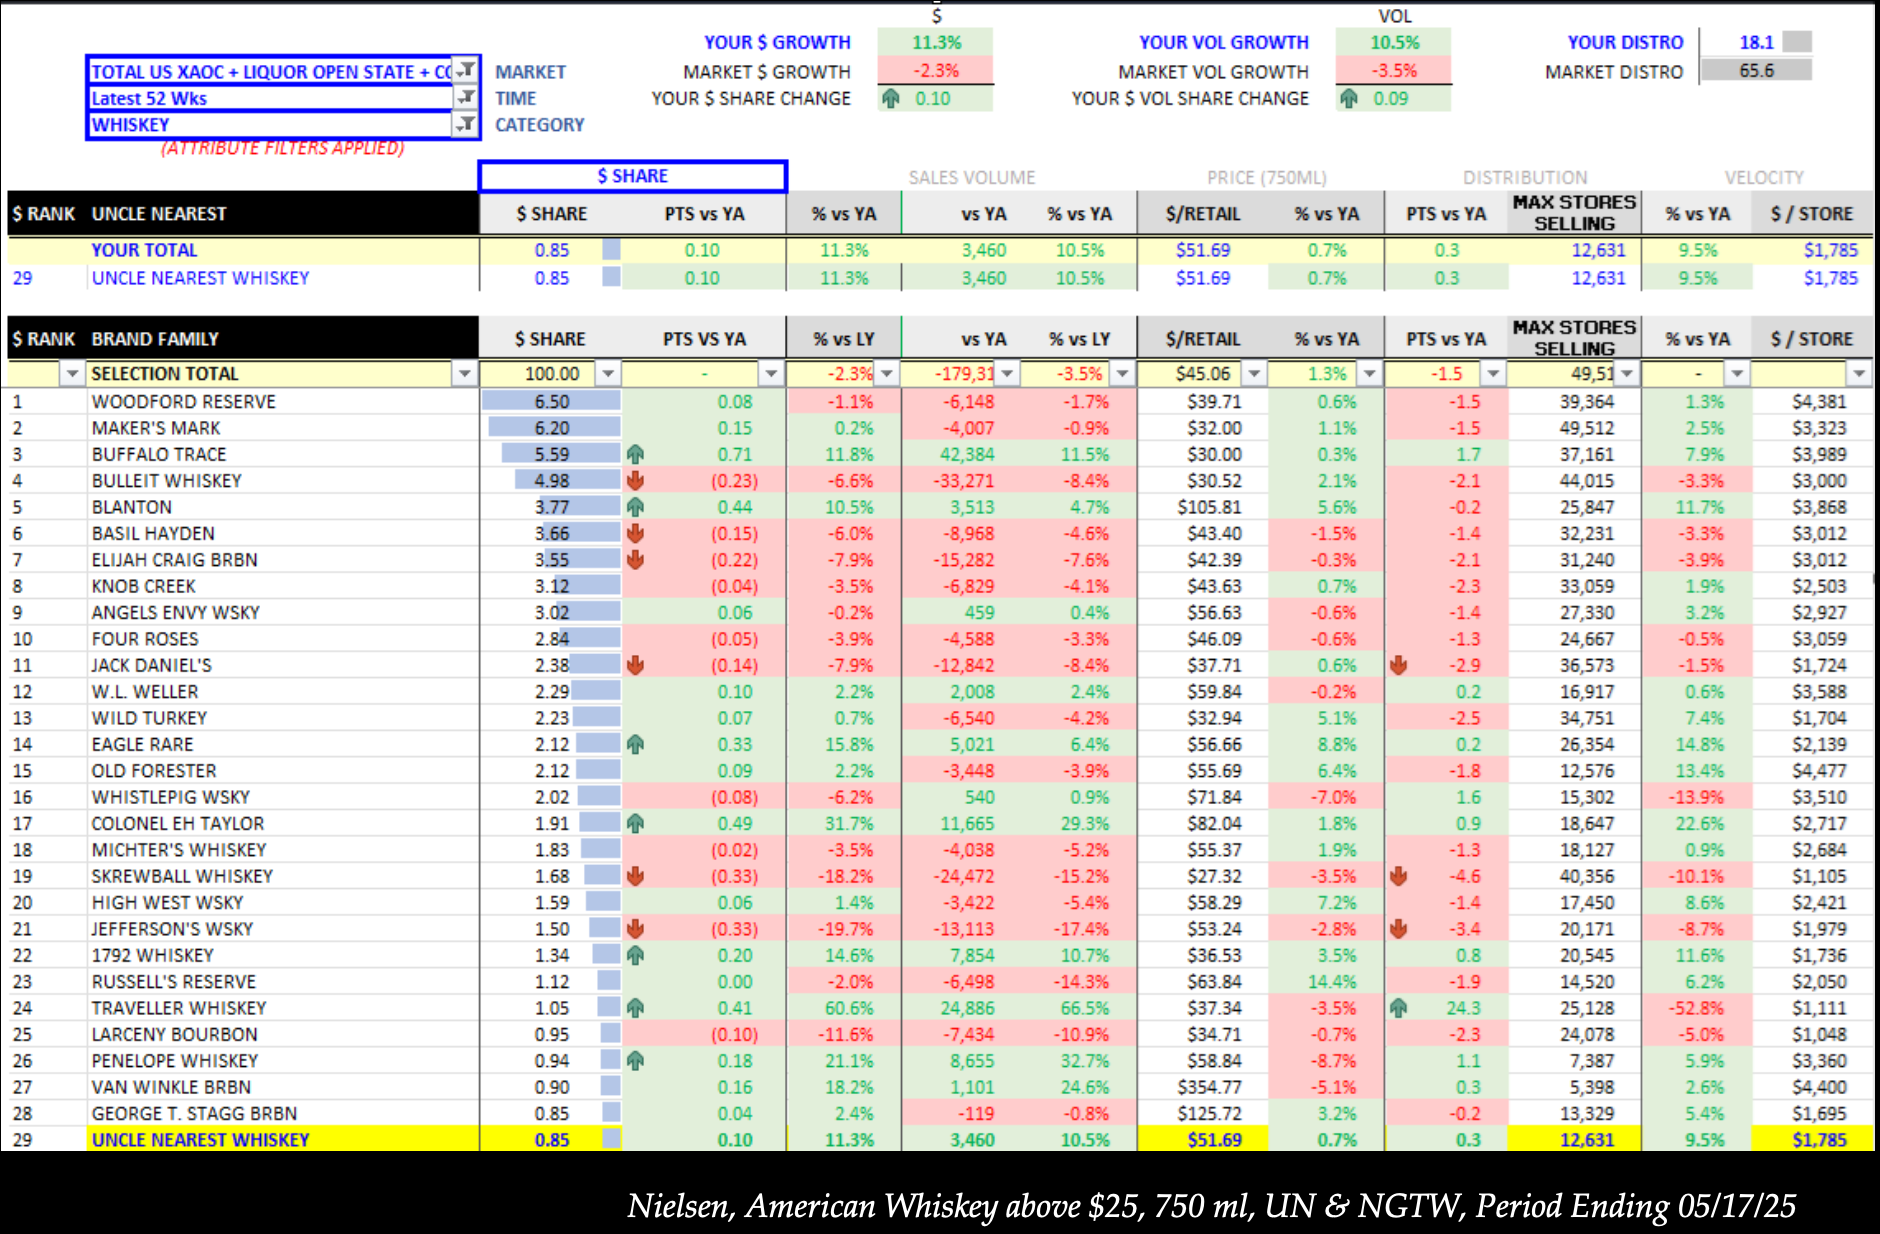
Task: Click the green up arrow in the BLANTON row
Action: coord(635,507)
